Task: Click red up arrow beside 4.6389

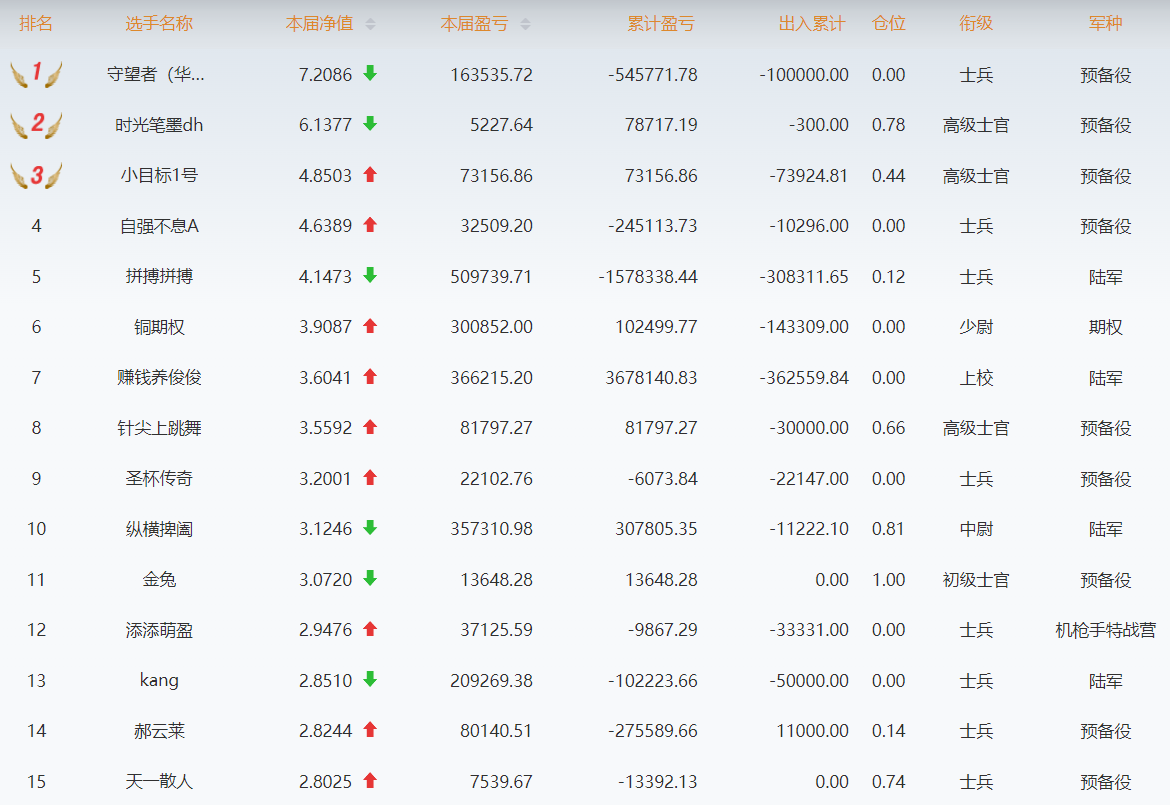Action: tap(370, 225)
